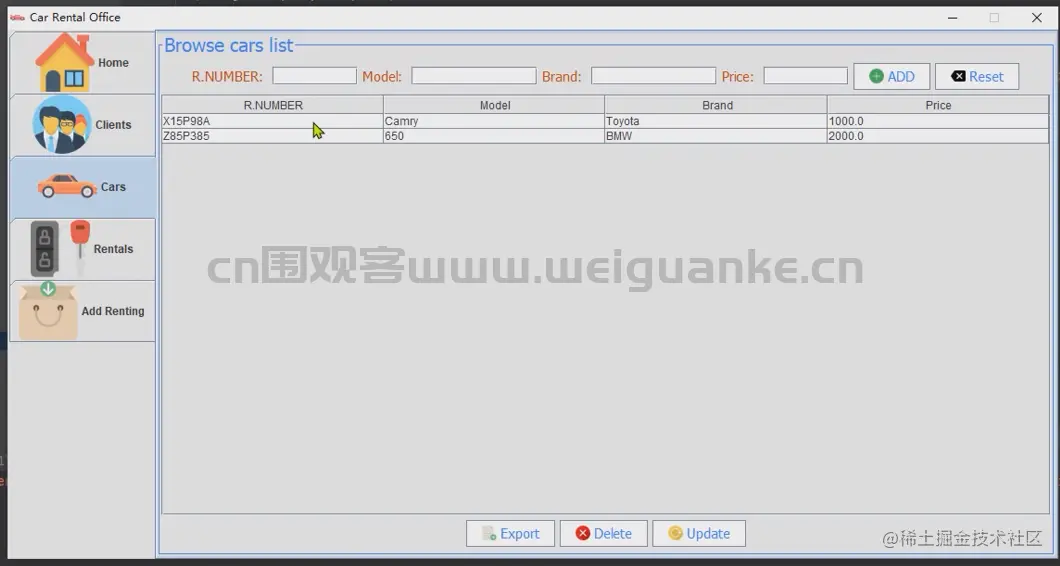Click the Delete button
Image resolution: width=1060 pixels, height=566 pixels.
point(604,534)
